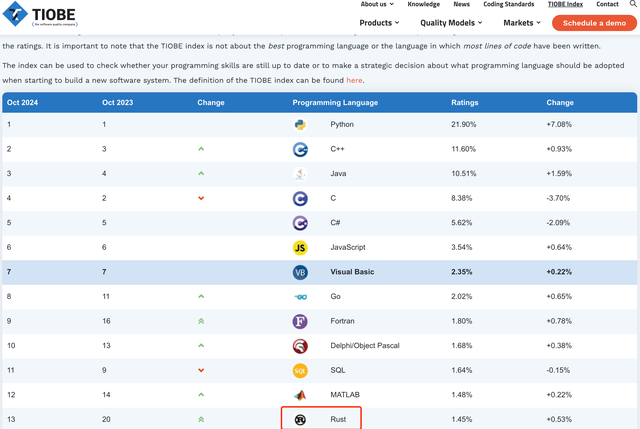This screenshot has height=429, width=640.
Task: Click the C# logo icon
Action: pyautogui.click(x=300, y=223)
